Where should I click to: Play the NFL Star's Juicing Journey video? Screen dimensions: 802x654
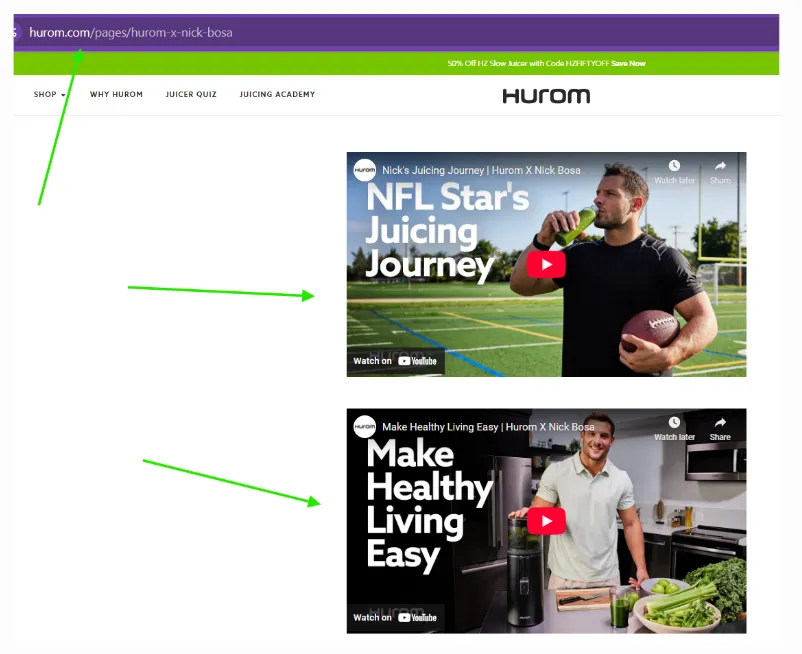pos(546,264)
